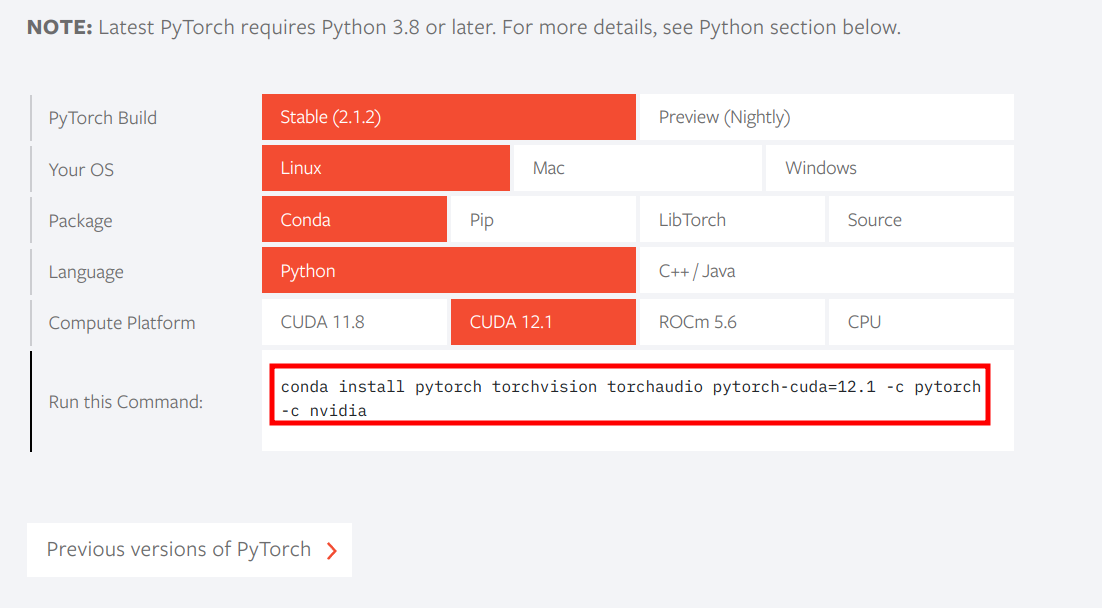Choose Windows as your OS

(890, 168)
